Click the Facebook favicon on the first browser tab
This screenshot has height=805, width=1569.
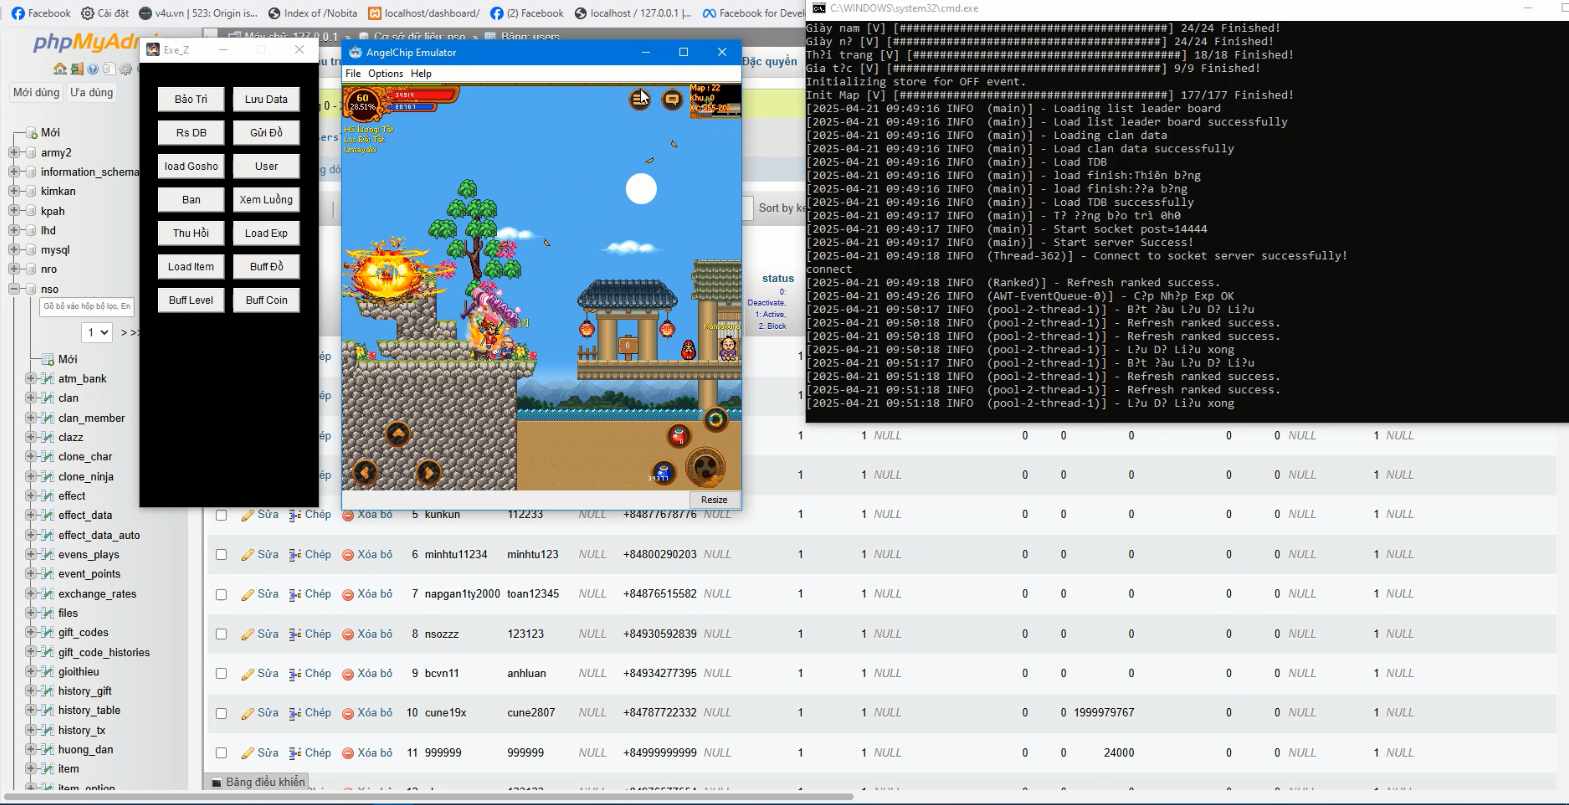pos(18,13)
